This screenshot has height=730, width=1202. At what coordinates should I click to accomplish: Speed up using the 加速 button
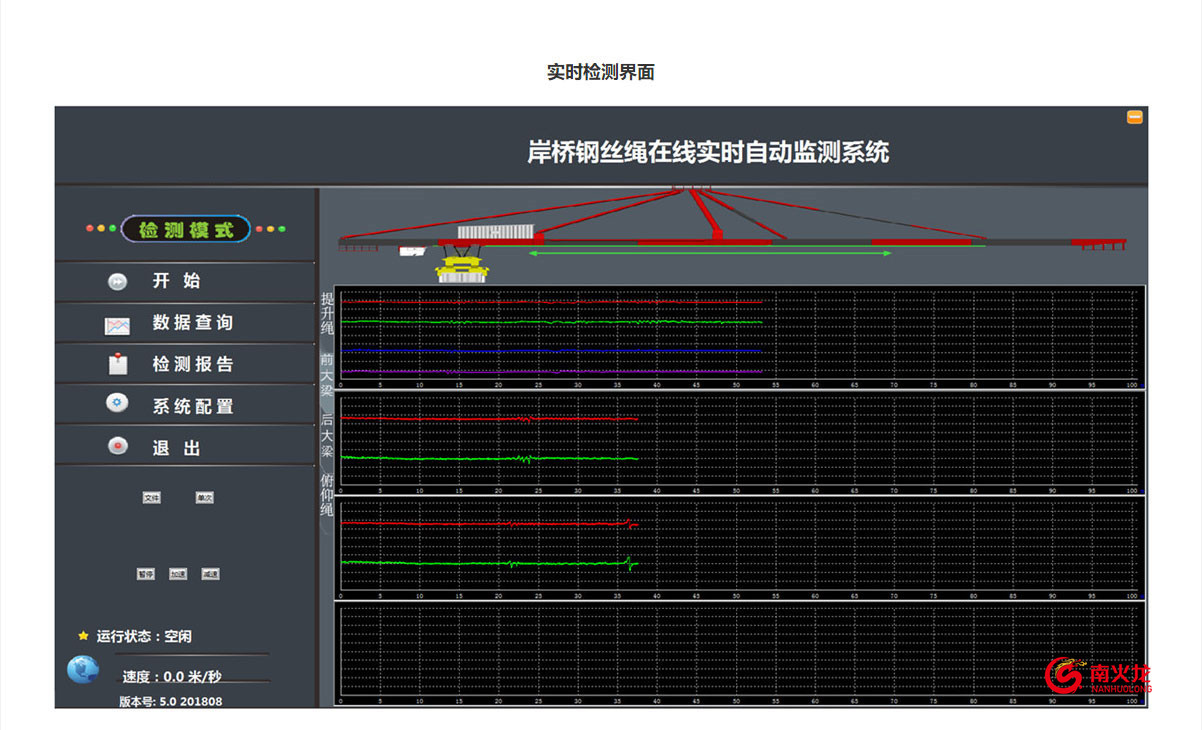pos(177,574)
